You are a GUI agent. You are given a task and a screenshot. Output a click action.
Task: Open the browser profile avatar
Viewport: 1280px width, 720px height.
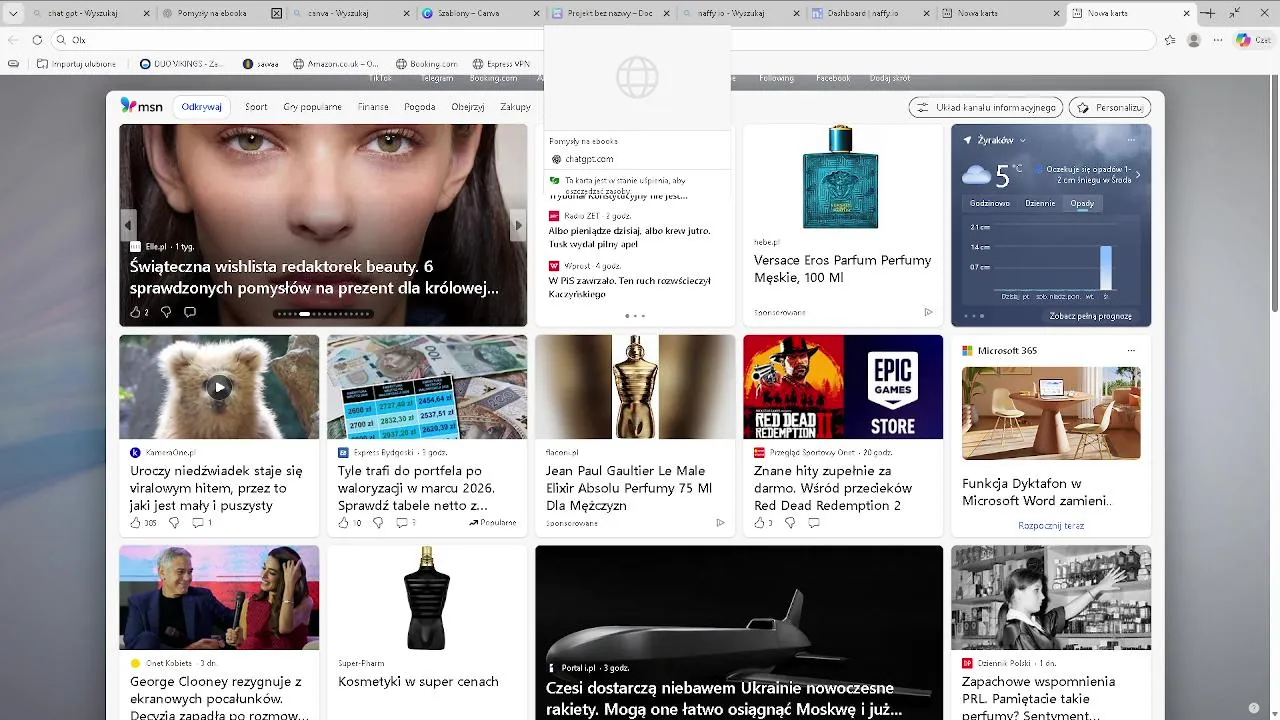[1193, 40]
